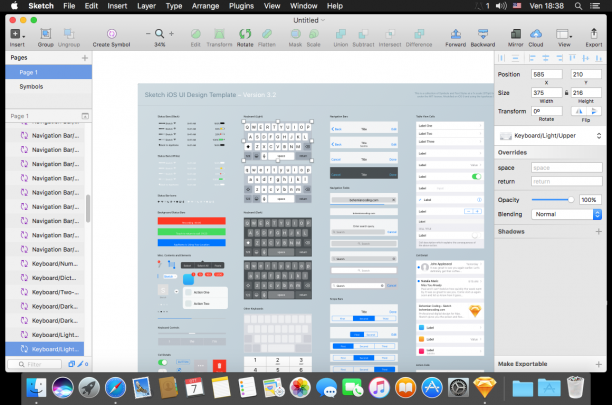Click the layer Filter search field

34,364
